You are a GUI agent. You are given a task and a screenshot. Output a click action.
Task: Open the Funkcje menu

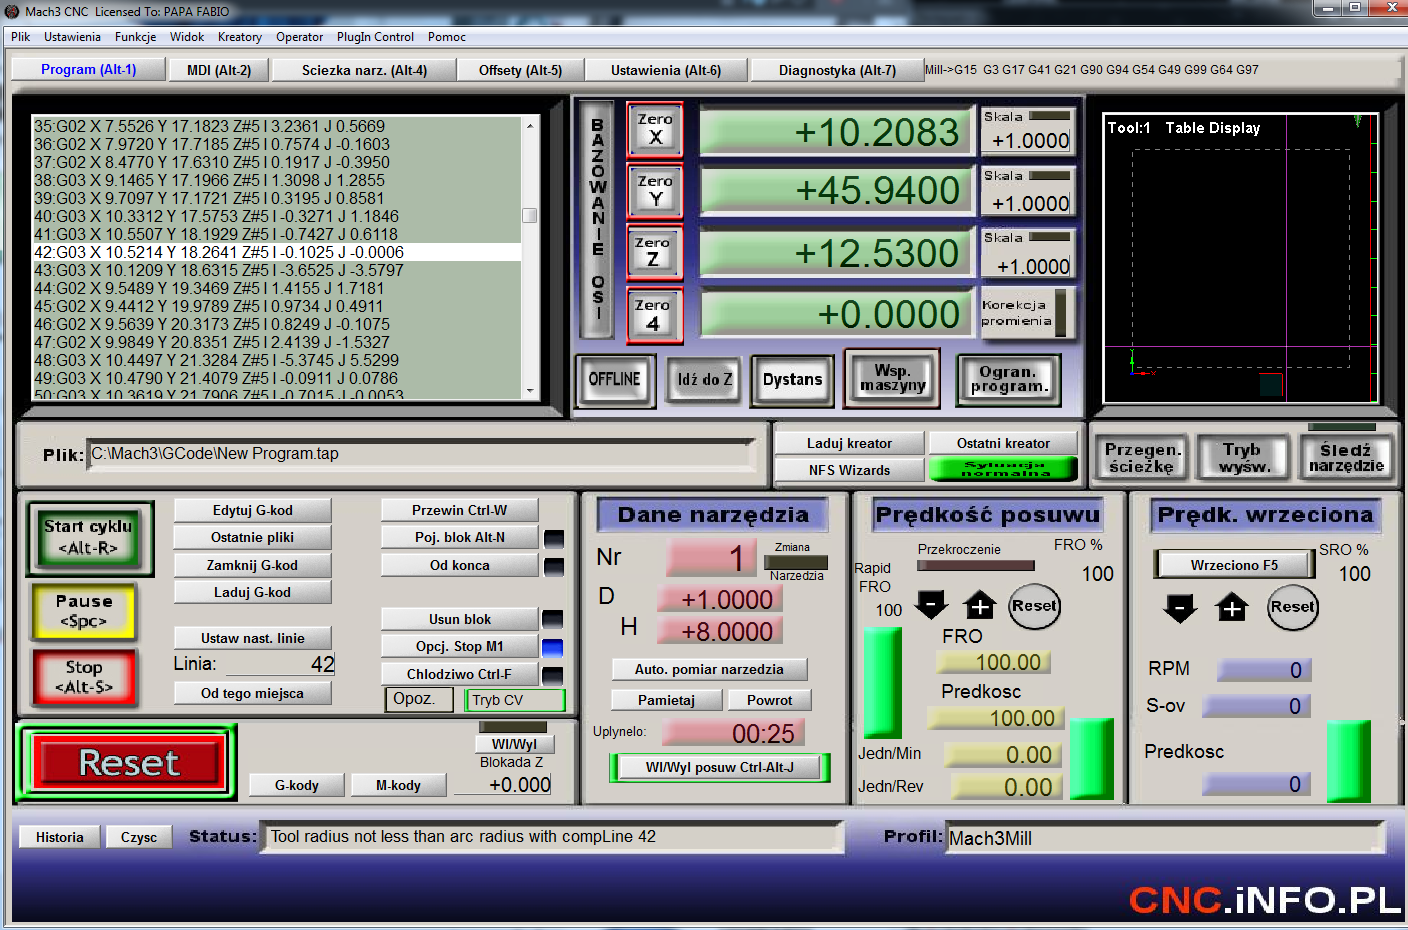point(135,37)
